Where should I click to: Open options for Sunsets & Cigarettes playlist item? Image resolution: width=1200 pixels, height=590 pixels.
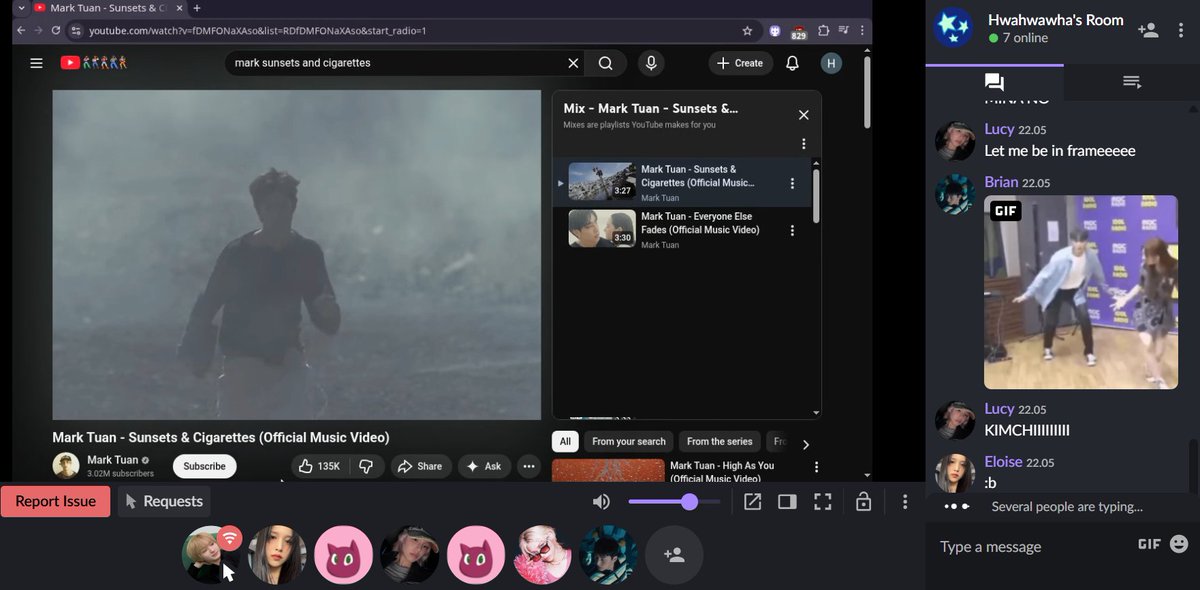click(792, 183)
